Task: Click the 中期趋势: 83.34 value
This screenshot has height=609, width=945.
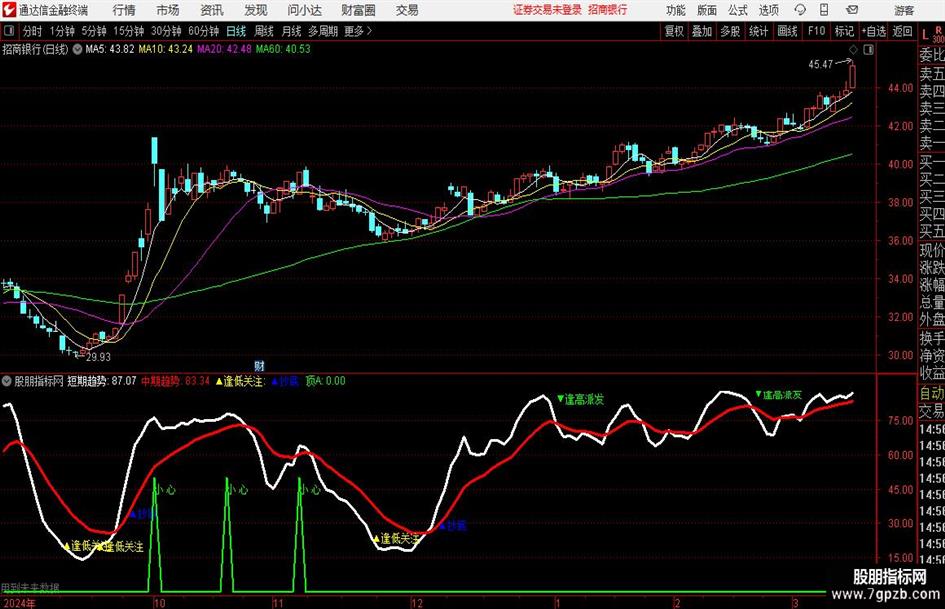Action: (x=175, y=381)
